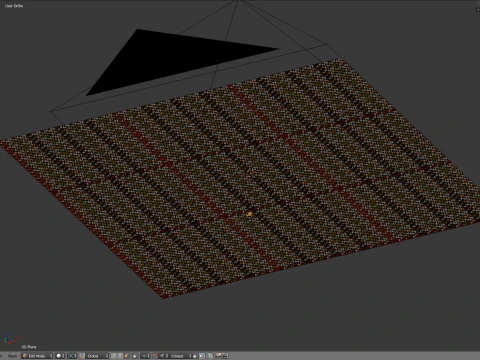Click the orange selected vertex on the plane
Viewport: 480px width, 360px height.
(x=250, y=214)
